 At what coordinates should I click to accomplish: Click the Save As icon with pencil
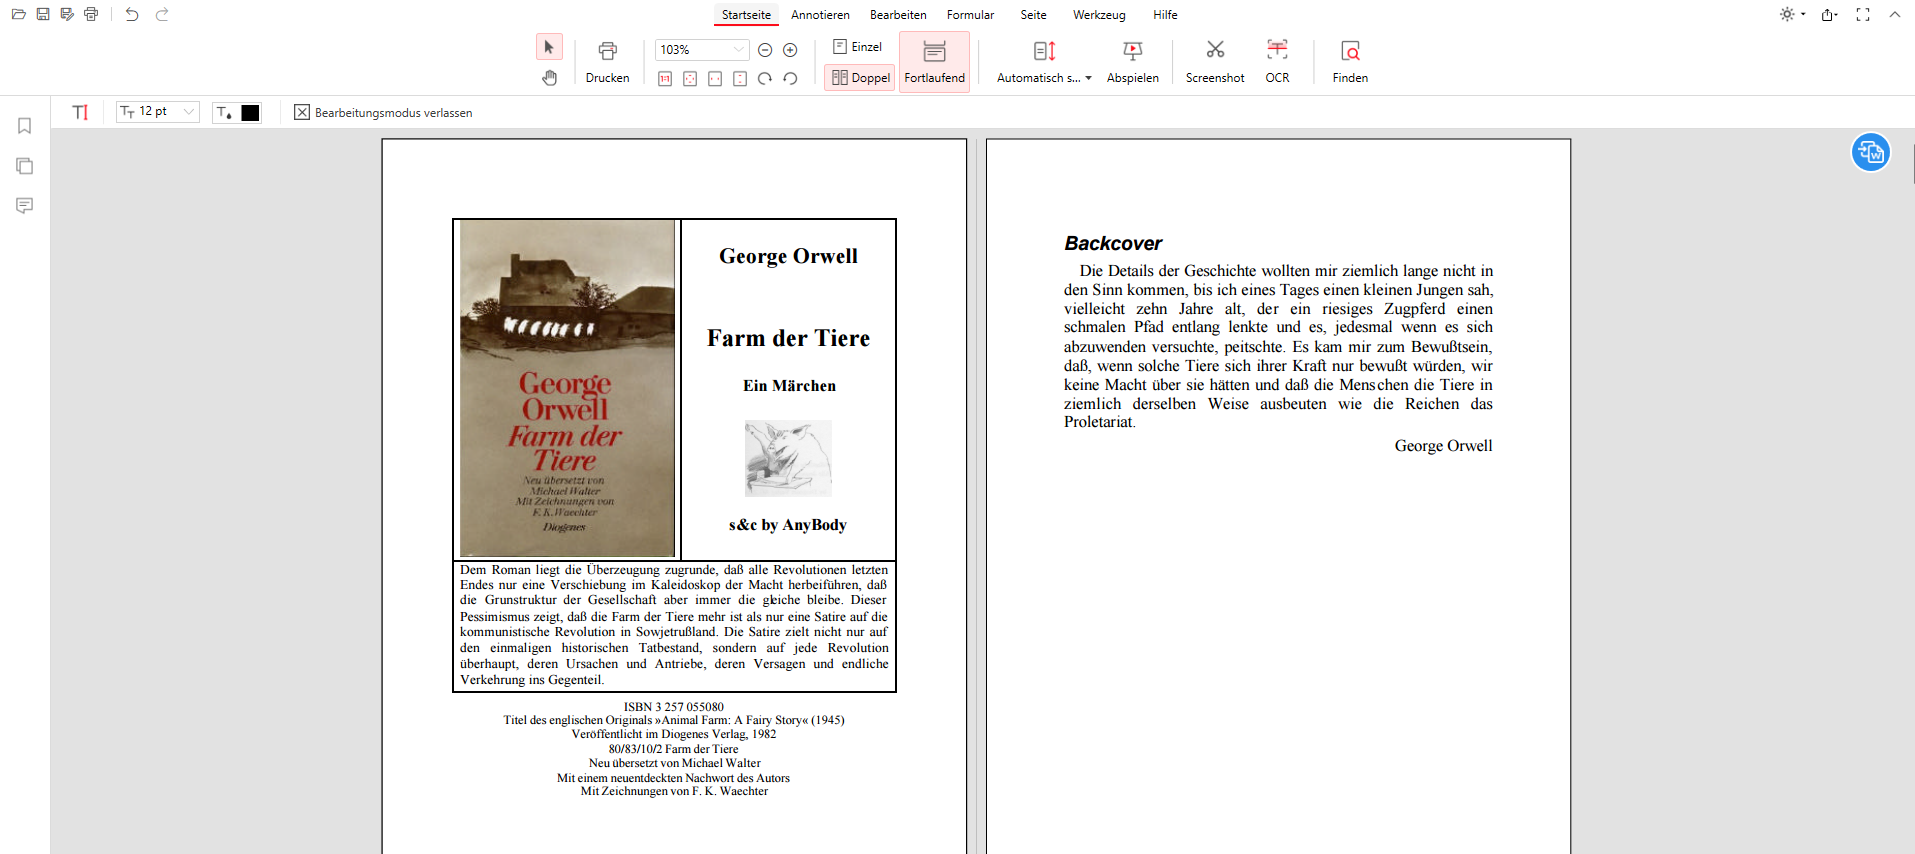[67, 15]
